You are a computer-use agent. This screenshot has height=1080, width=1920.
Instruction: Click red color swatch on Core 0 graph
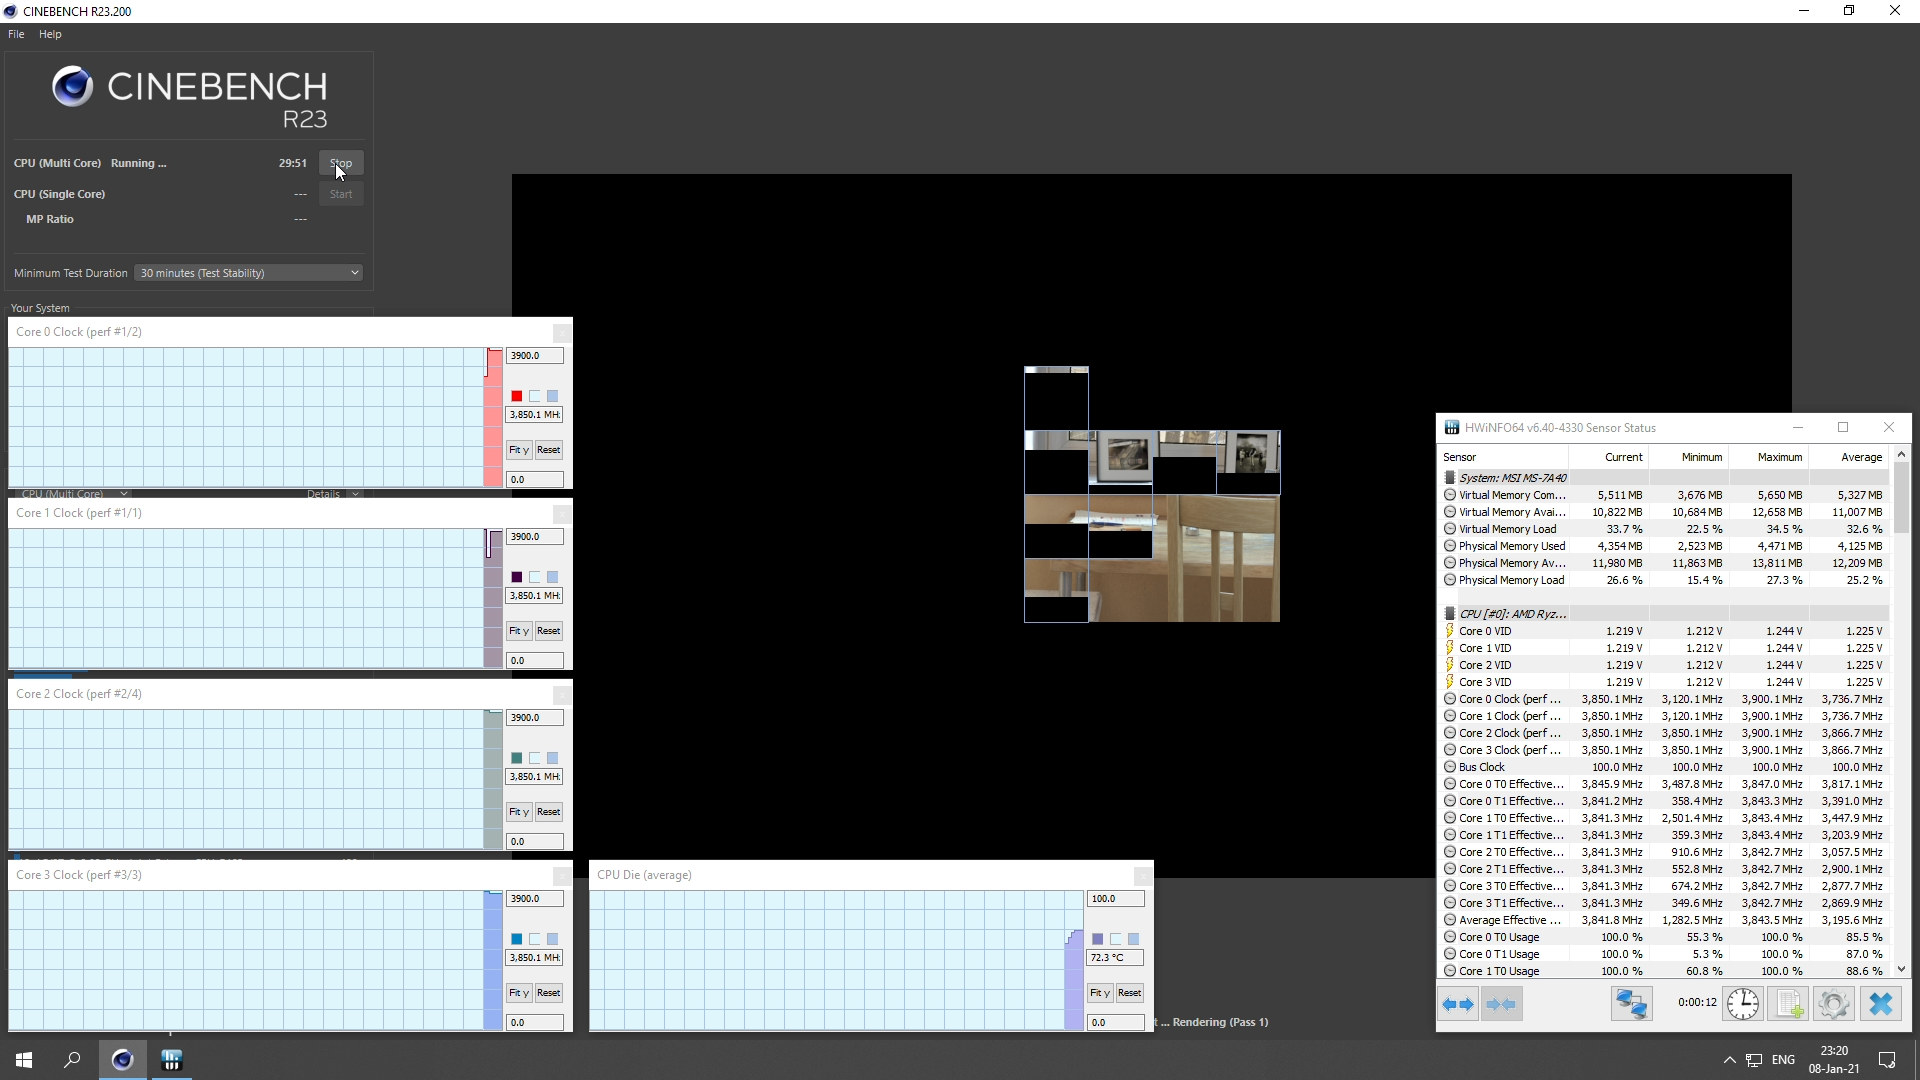tap(517, 396)
